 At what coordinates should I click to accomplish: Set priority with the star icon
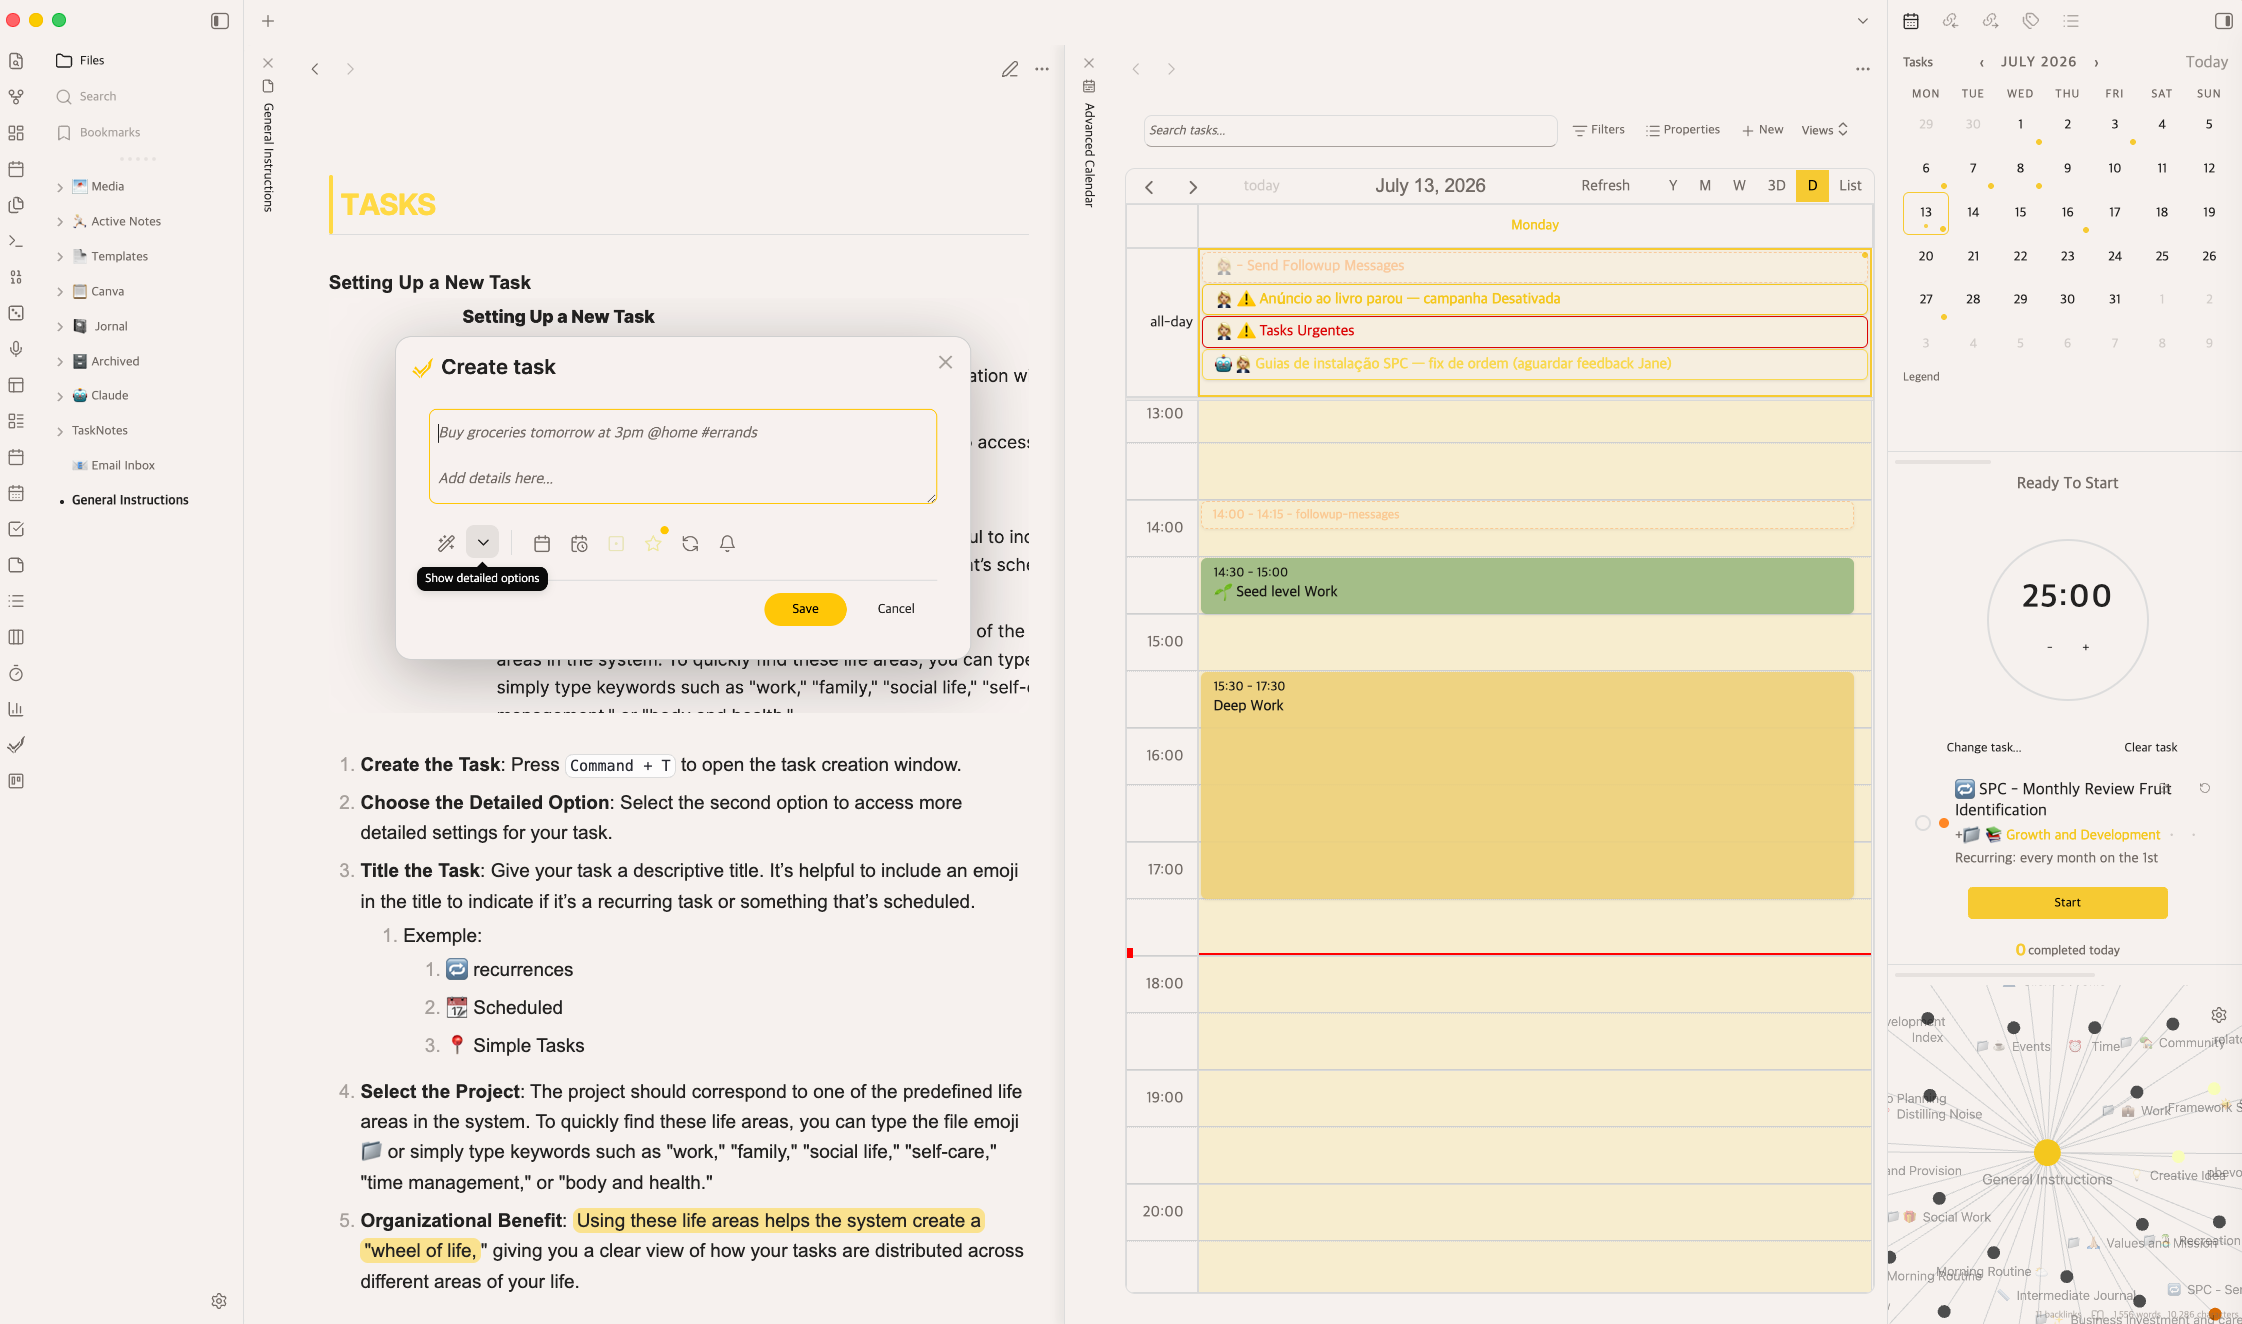point(653,543)
